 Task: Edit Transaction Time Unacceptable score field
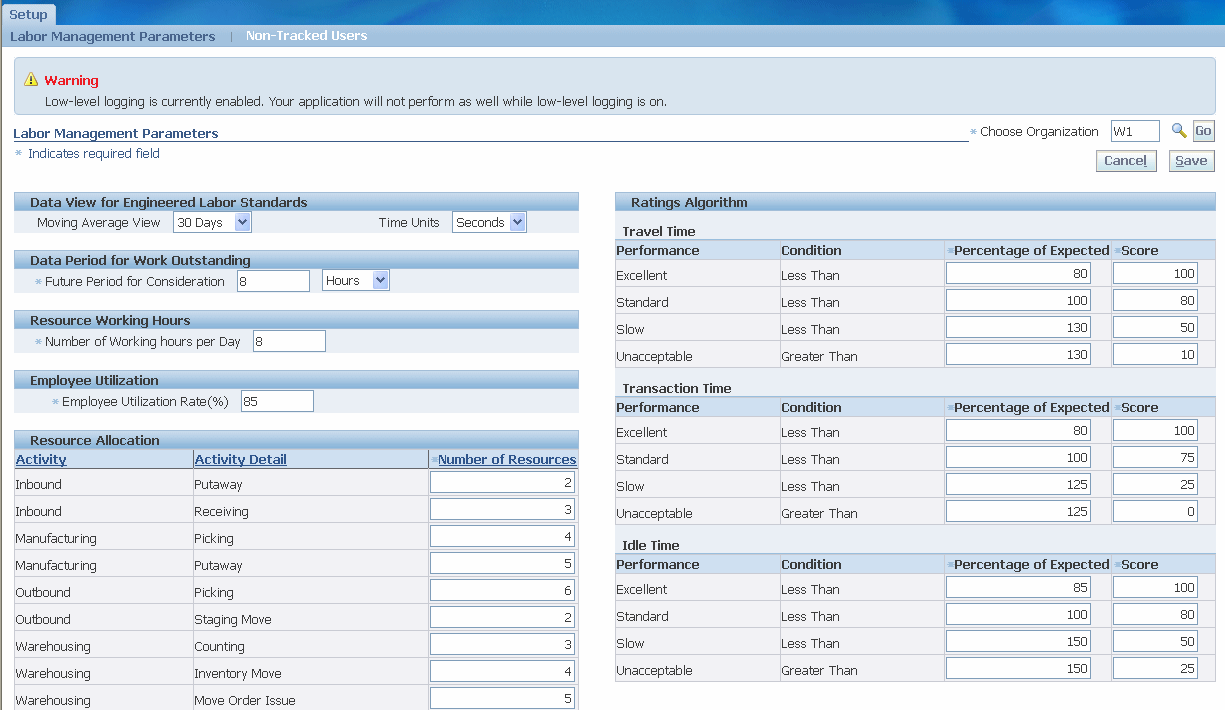click(x=1155, y=512)
